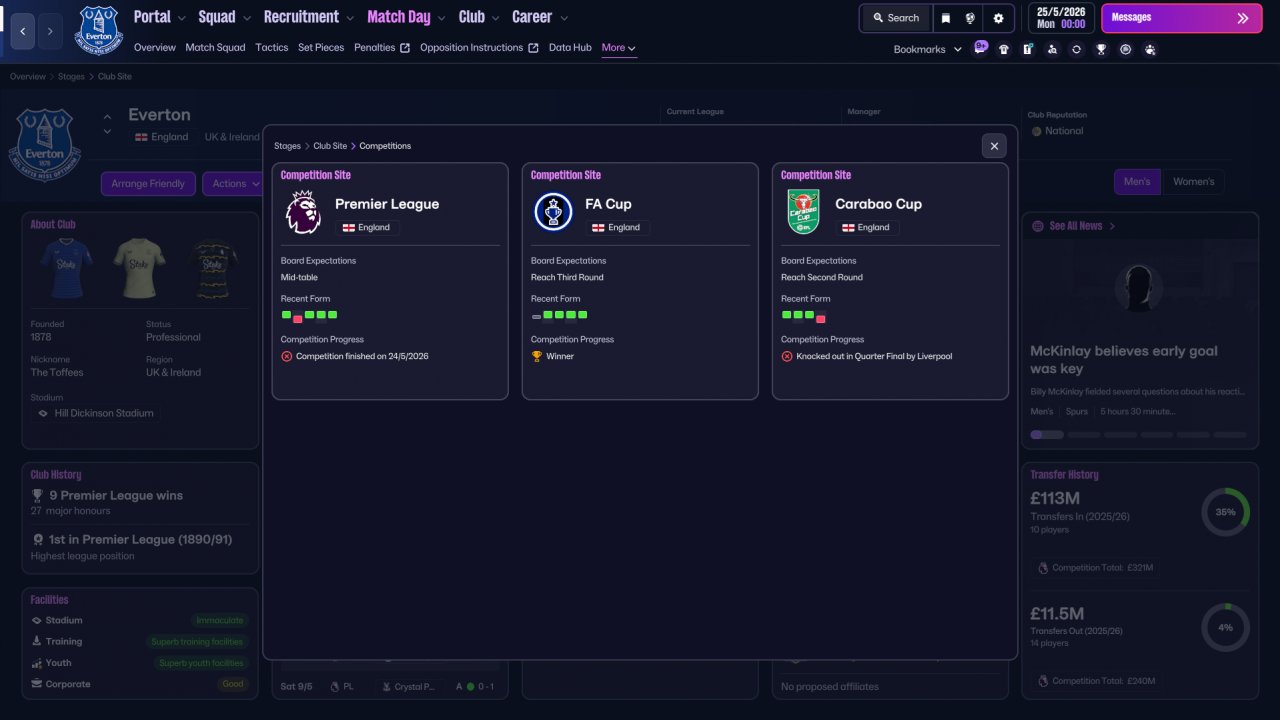Click the external link icon beside Penalties

405,48
